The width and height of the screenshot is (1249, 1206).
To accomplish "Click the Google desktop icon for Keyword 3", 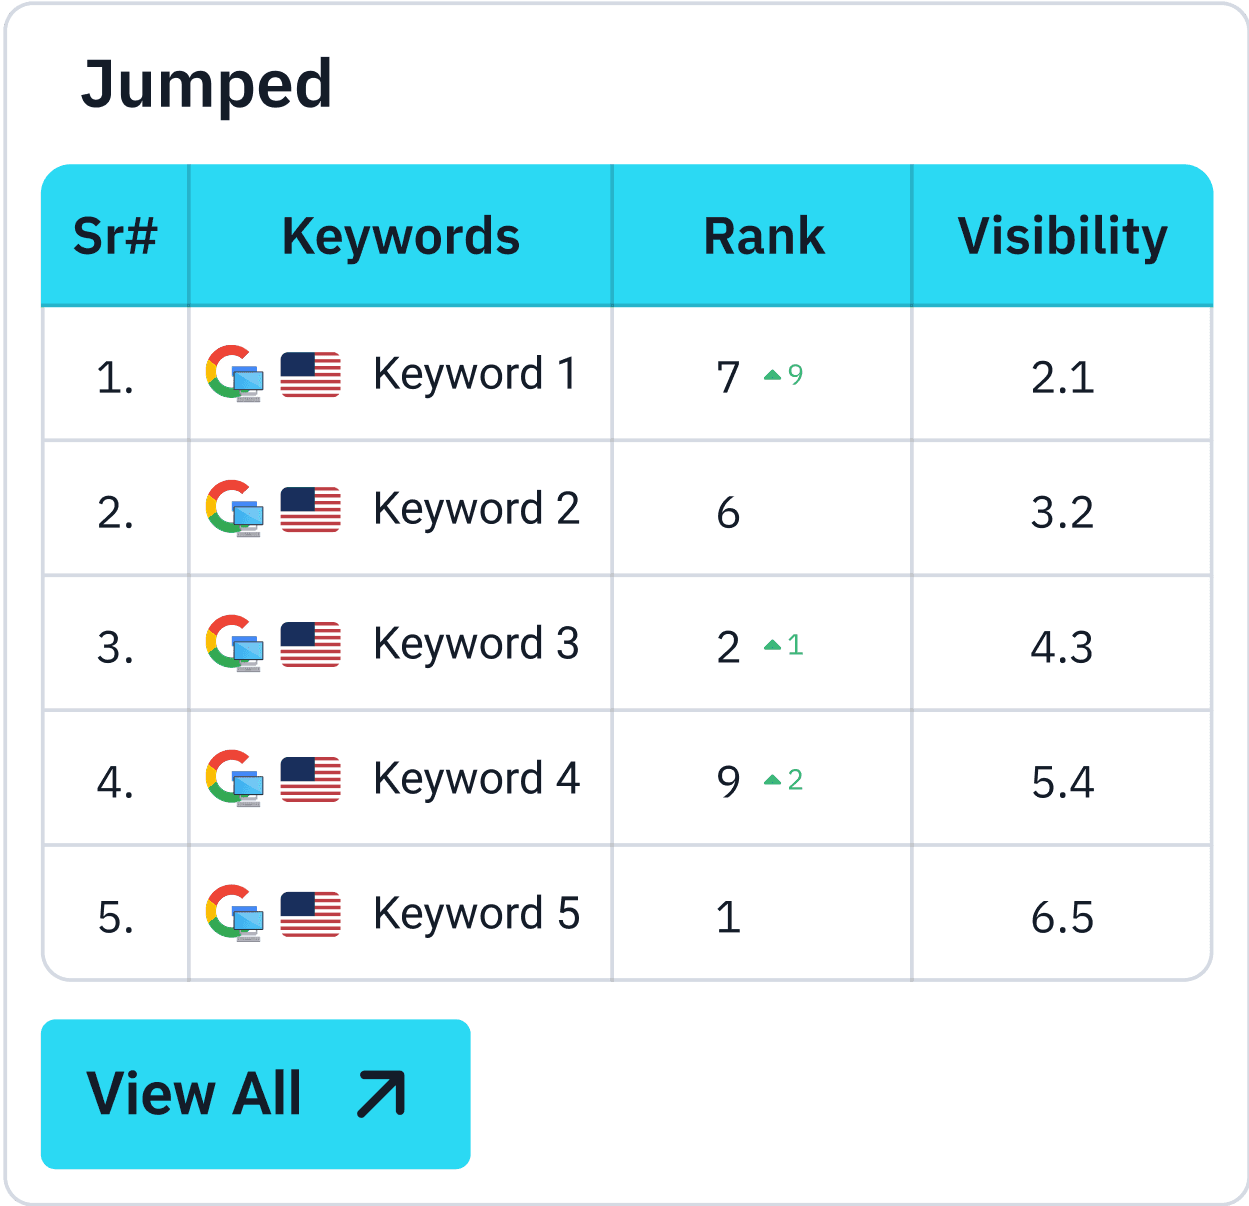I will [x=235, y=644].
